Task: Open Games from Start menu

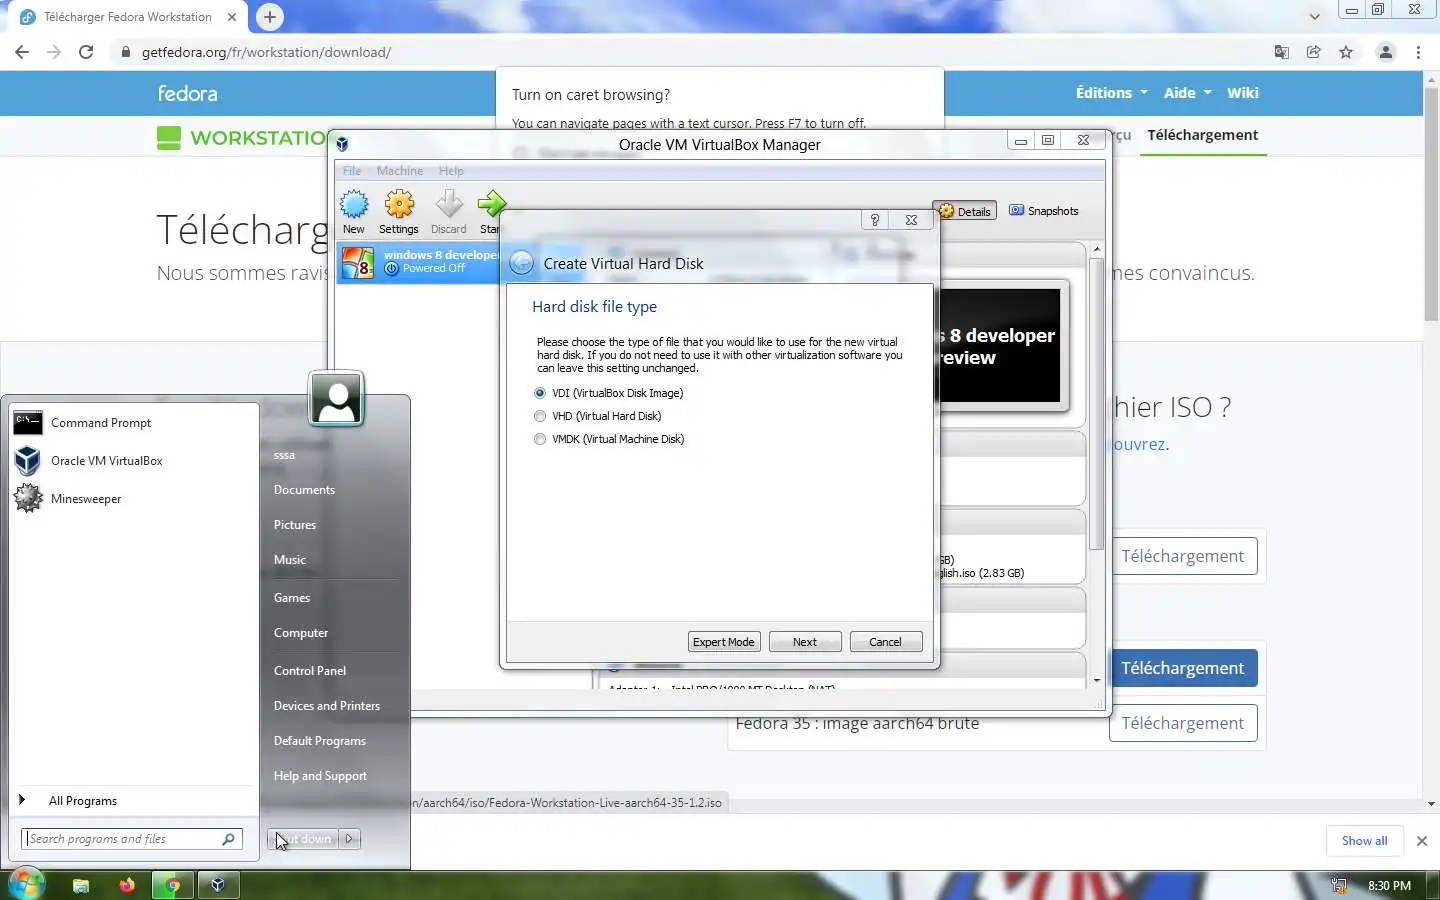Action: pyautogui.click(x=292, y=598)
